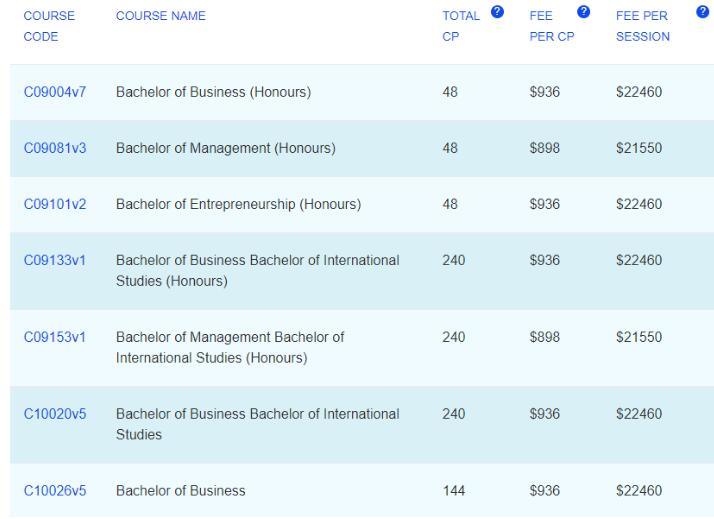Open course code C09101v2 link

coord(55,204)
